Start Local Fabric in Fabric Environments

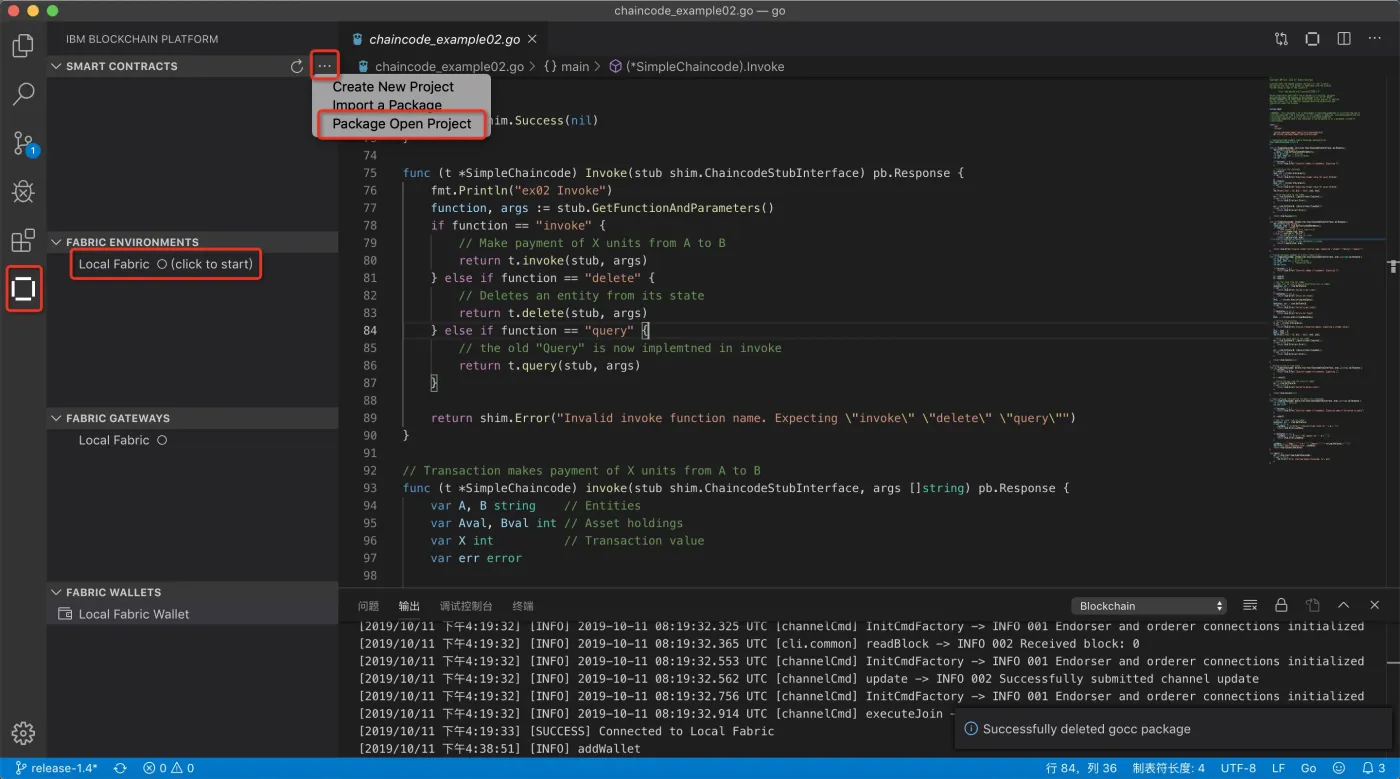click(166, 264)
